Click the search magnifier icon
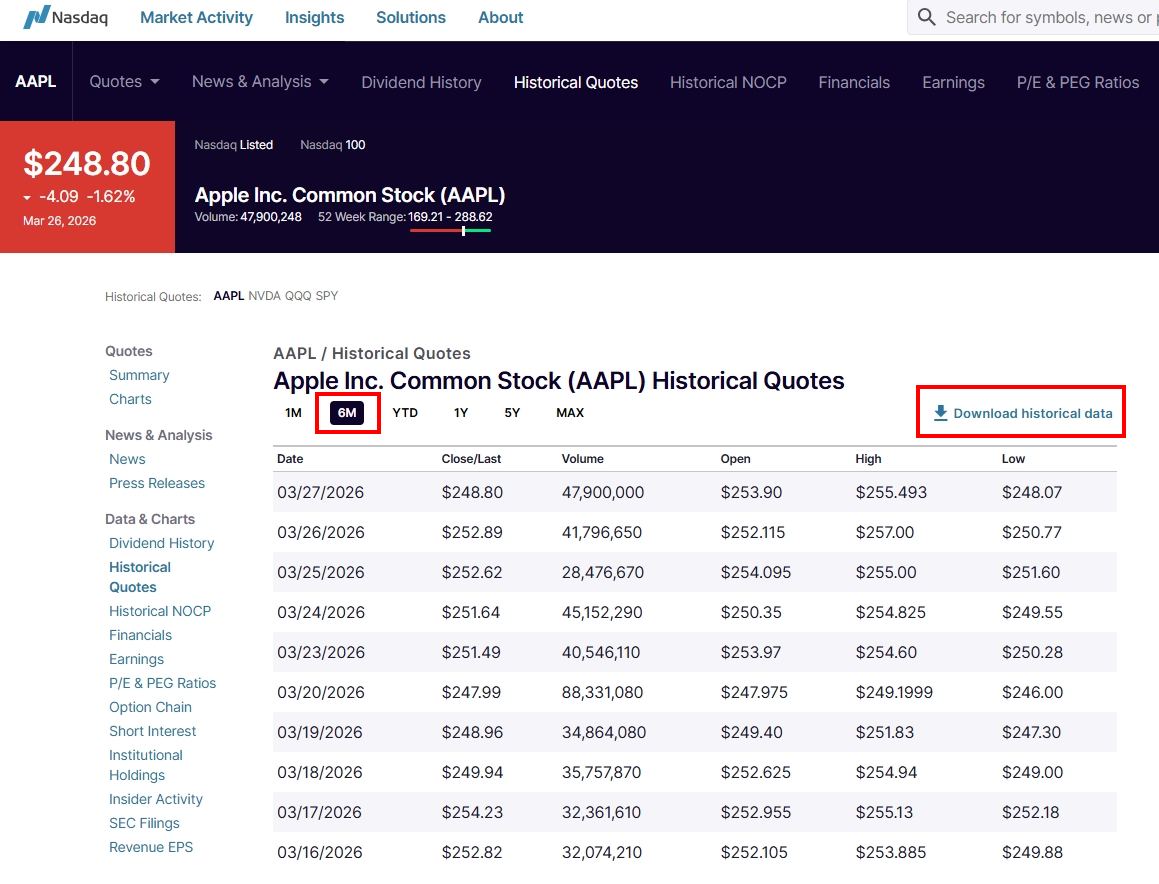The width and height of the screenshot is (1159, 884). pyautogui.click(x=926, y=17)
